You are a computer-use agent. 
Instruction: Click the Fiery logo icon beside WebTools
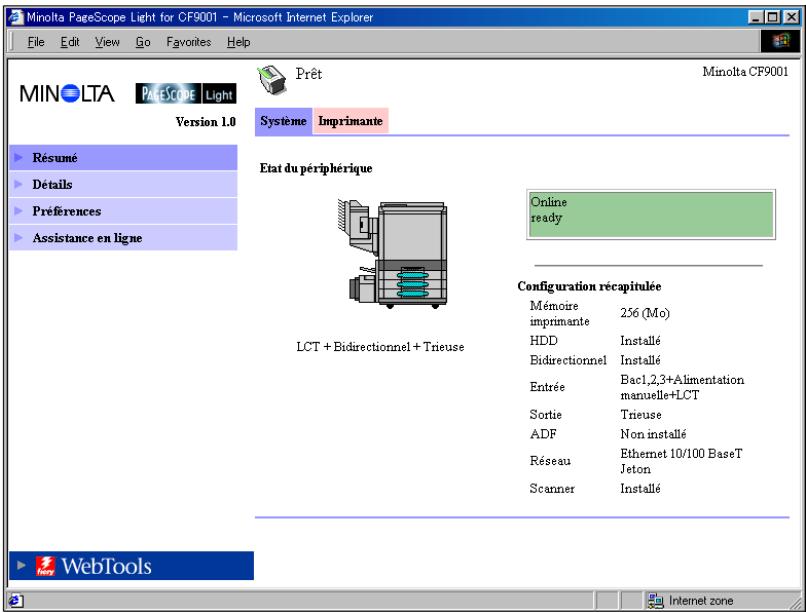tap(45, 566)
